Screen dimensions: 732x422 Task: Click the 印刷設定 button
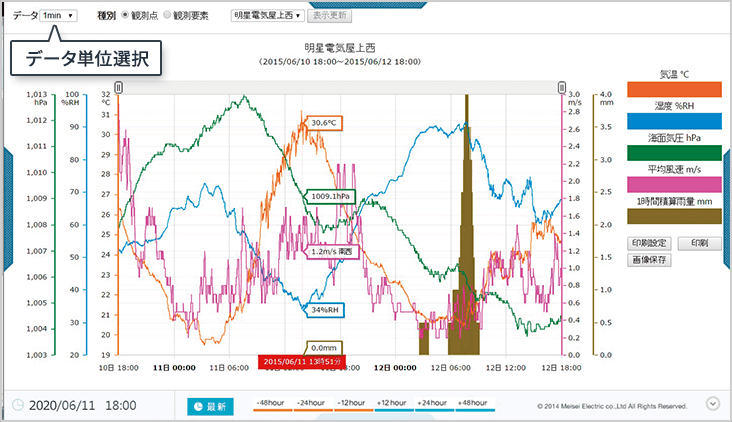(650, 243)
